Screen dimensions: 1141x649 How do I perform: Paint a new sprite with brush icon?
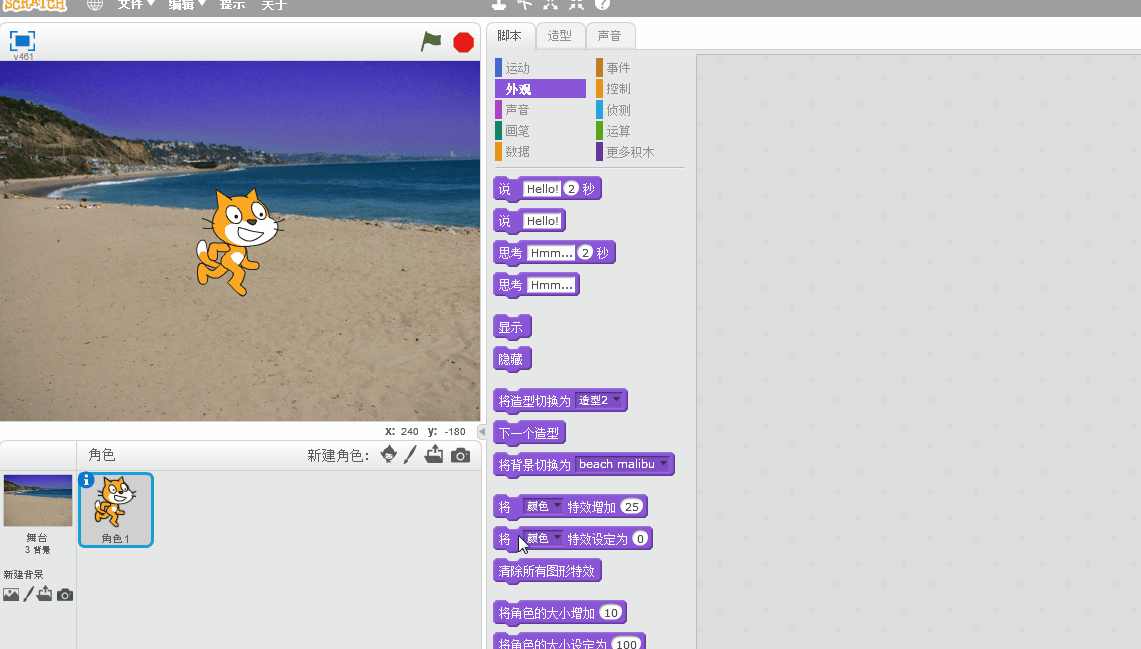point(410,455)
